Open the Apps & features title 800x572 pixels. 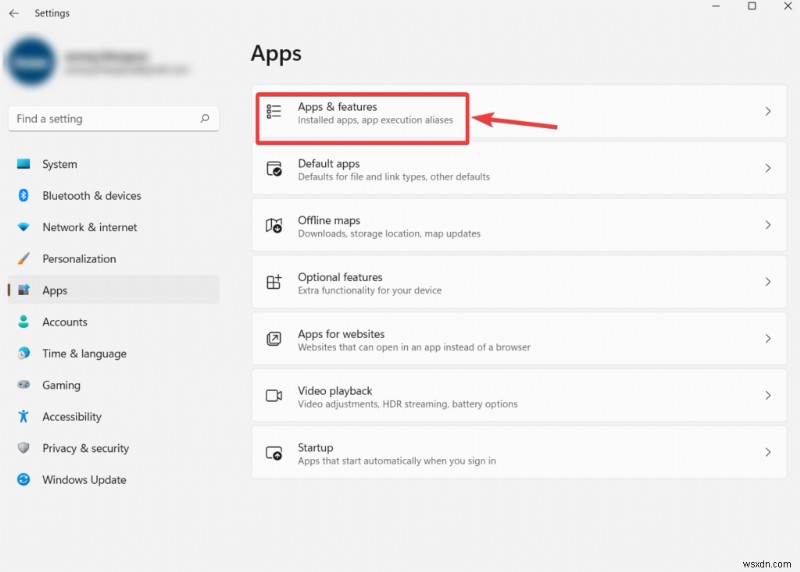click(337, 107)
